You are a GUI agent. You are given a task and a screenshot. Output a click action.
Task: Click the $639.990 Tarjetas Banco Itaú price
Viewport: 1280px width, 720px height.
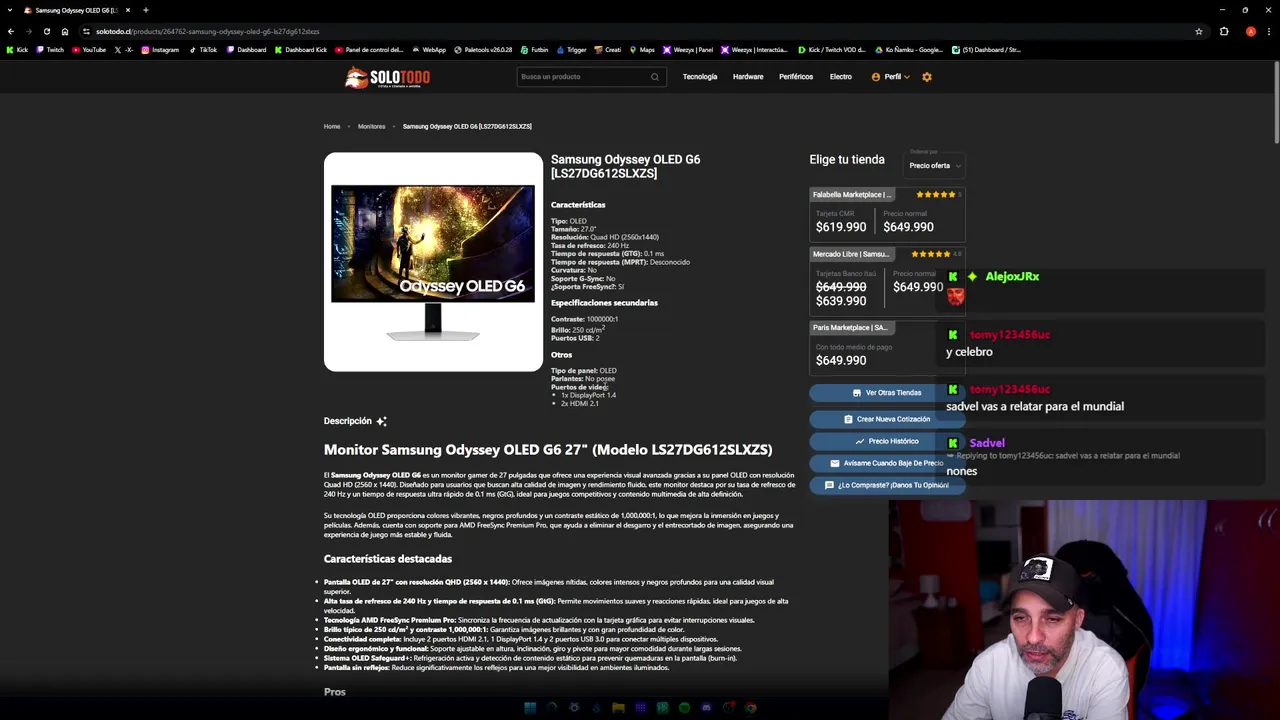point(841,301)
